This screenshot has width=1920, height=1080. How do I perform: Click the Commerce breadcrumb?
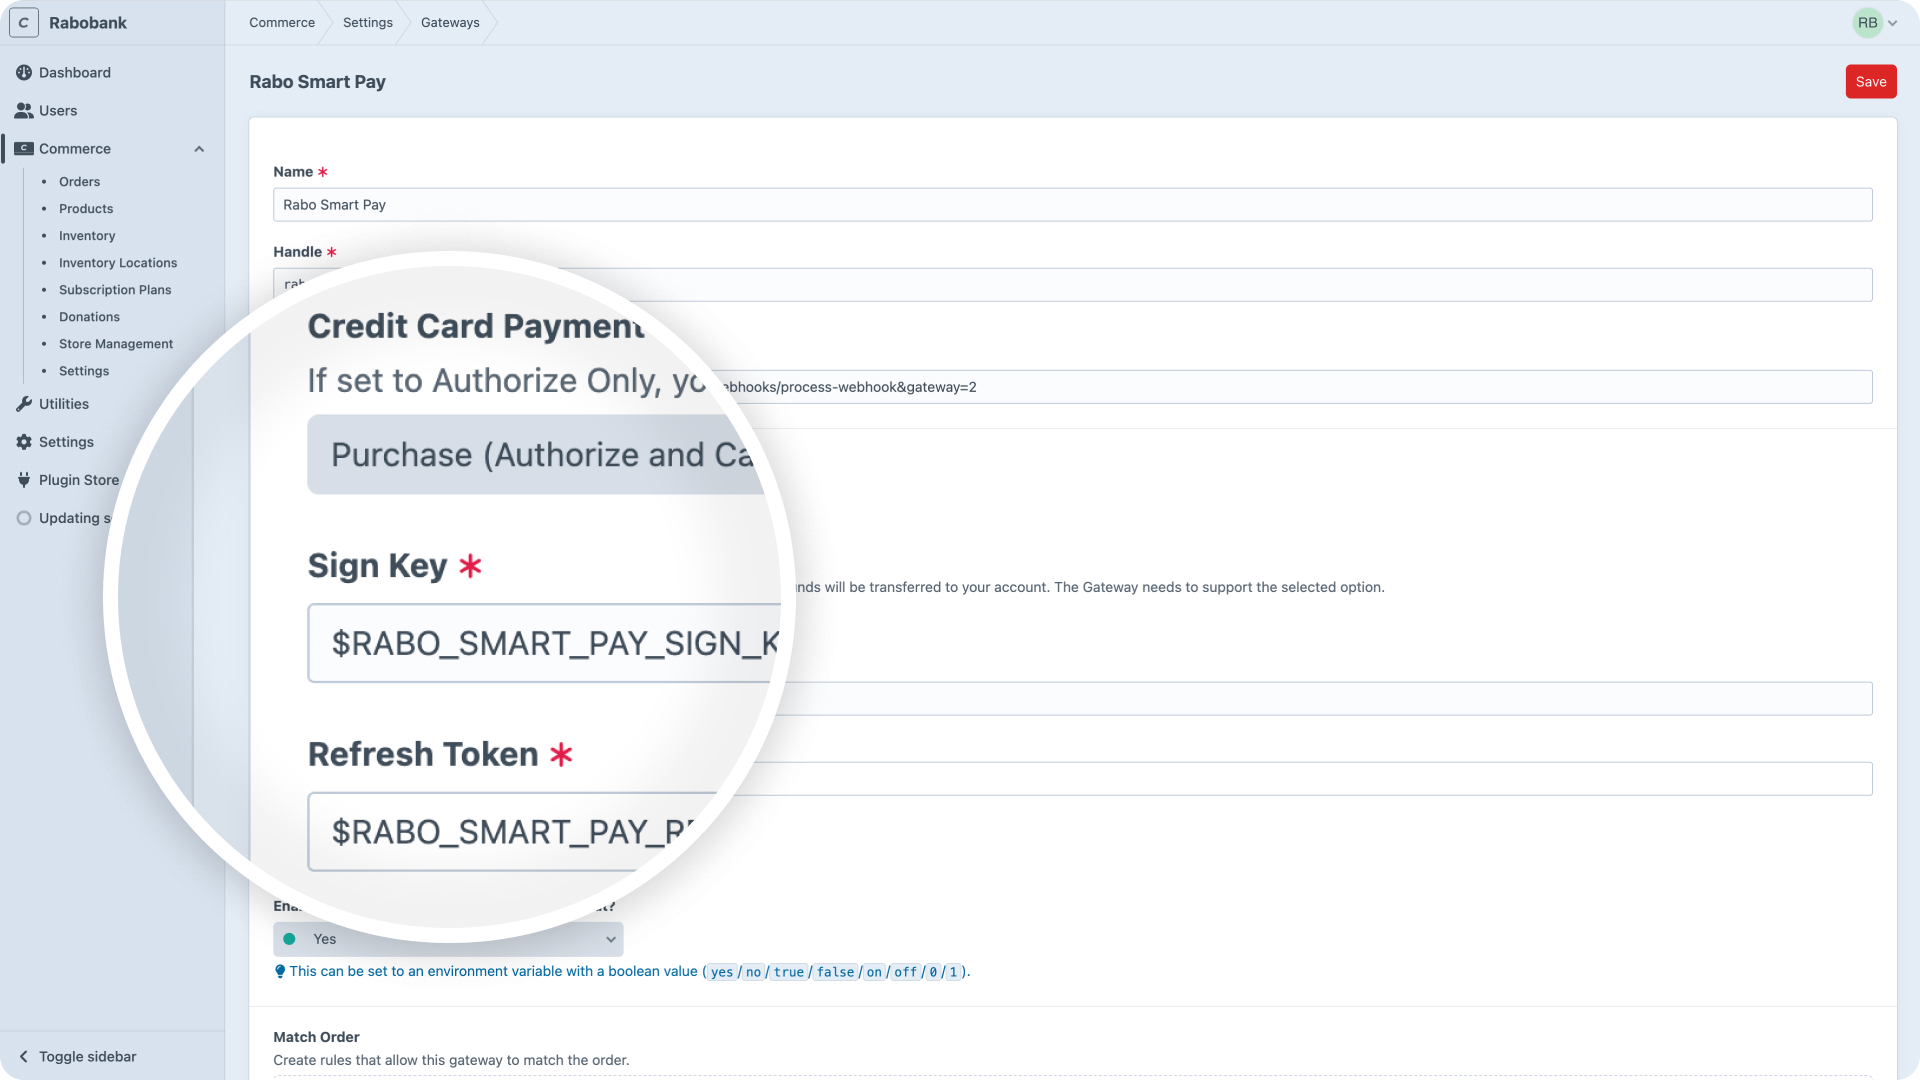tap(282, 23)
